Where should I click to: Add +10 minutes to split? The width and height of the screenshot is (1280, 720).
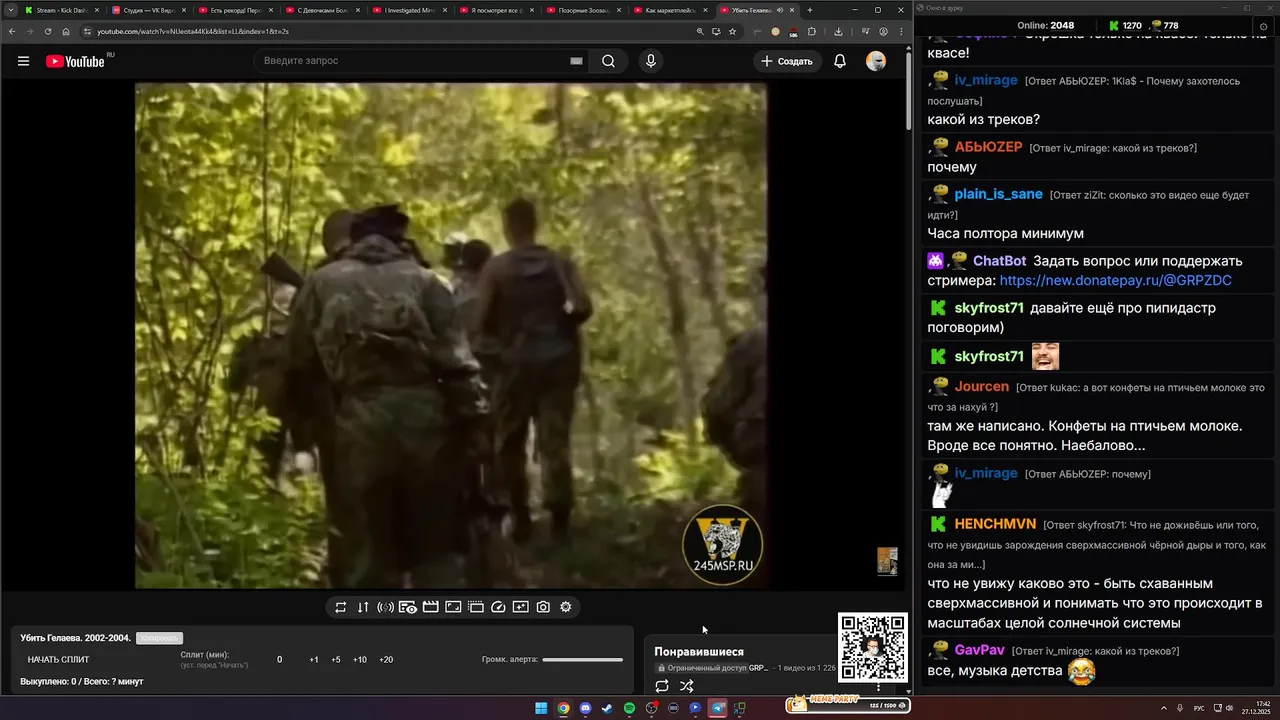[360, 660]
